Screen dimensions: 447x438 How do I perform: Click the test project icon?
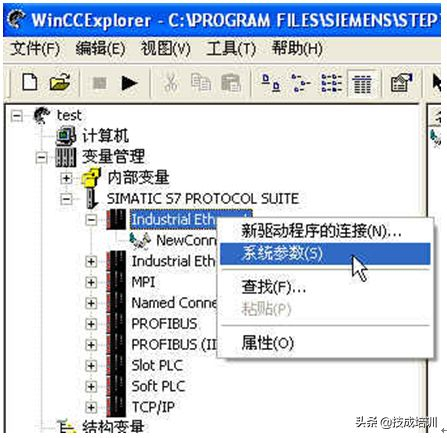tap(42, 116)
